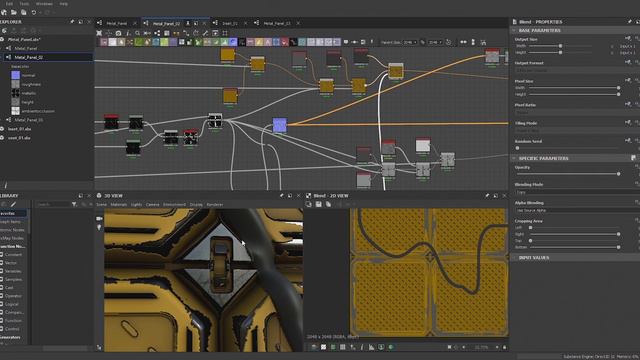
Task: Click the save icon in main toolbar
Action: 24,13
